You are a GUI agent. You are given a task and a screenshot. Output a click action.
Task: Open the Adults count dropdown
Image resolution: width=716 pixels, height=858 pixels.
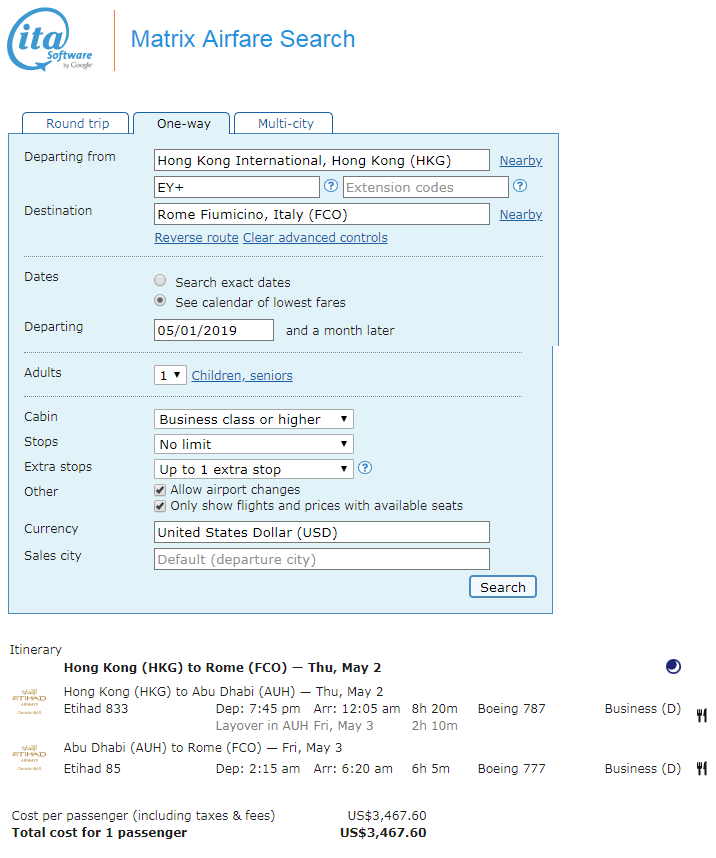[x=170, y=375]
